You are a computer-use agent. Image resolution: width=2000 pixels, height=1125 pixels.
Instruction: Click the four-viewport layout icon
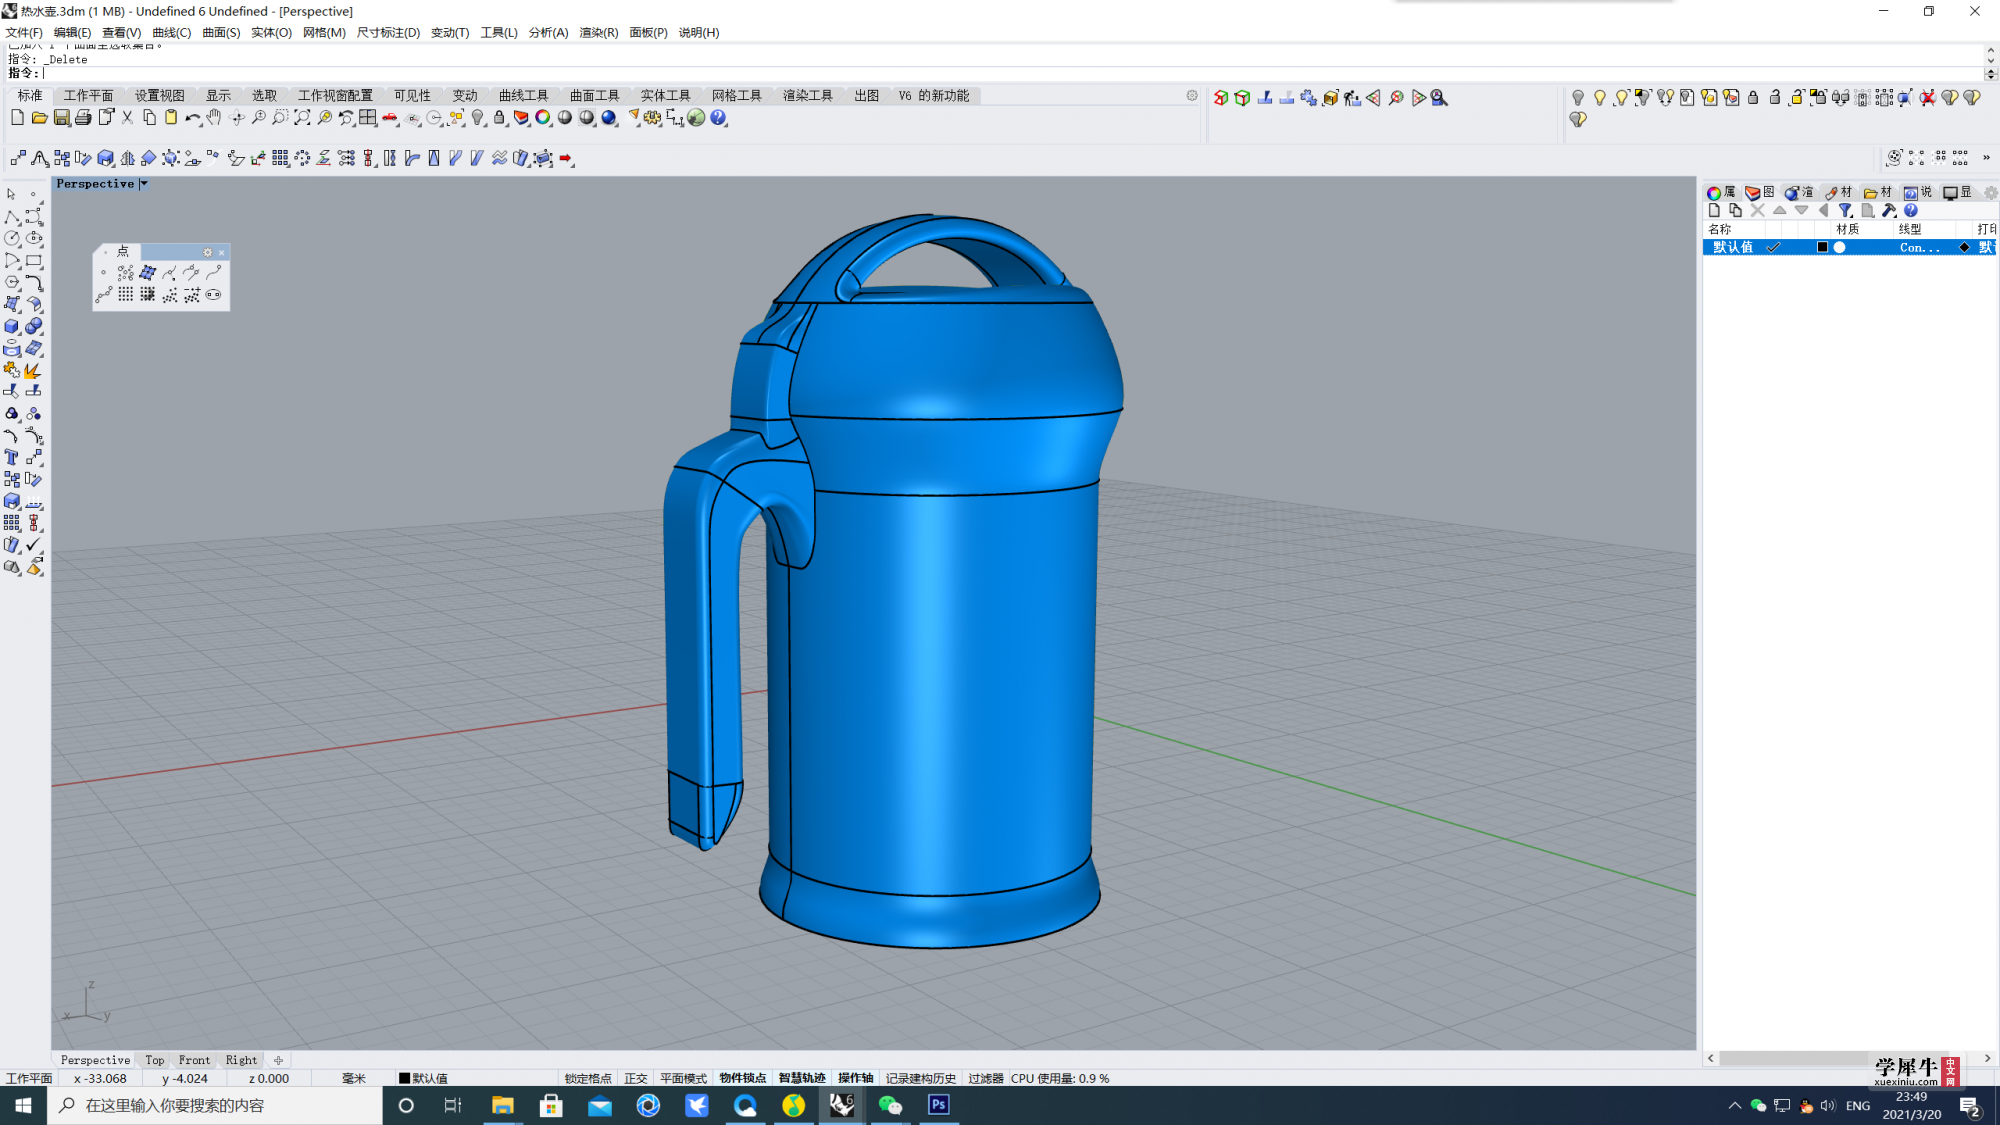coord(368,118)
